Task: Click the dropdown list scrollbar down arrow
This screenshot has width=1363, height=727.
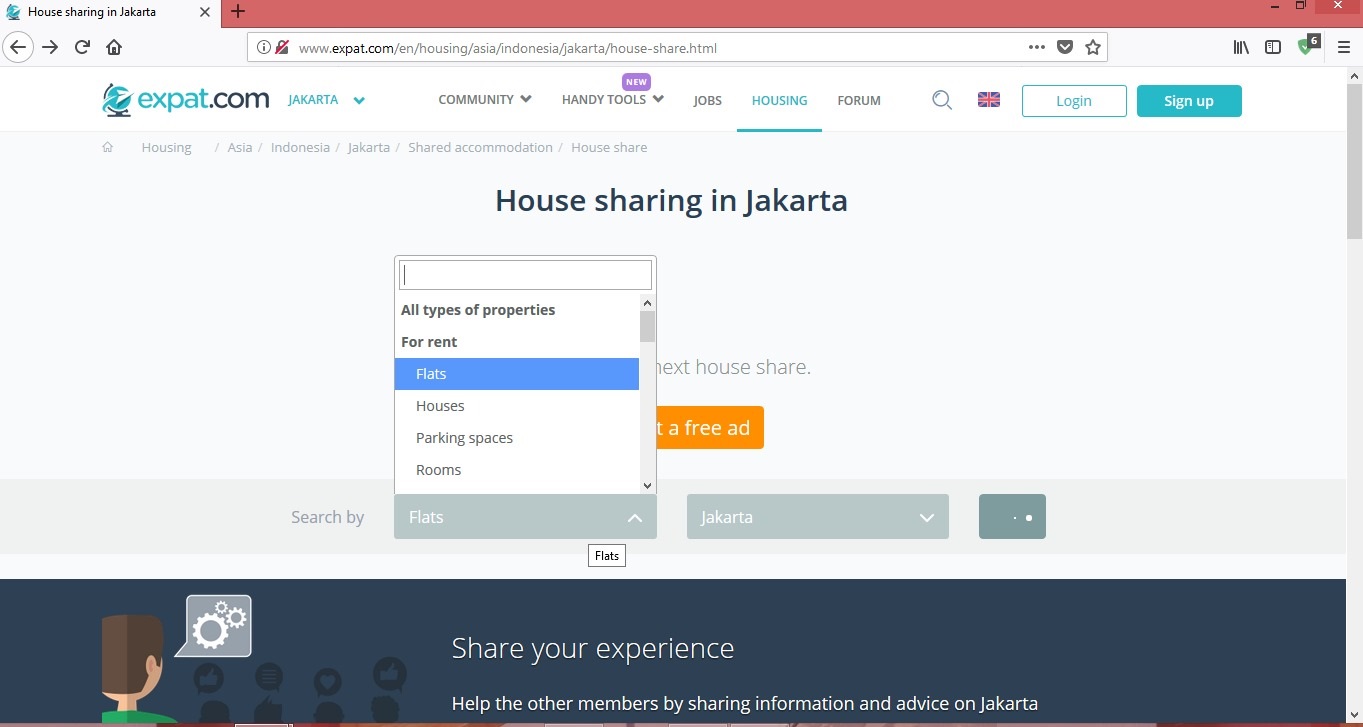Action: [x=647, y=485]
